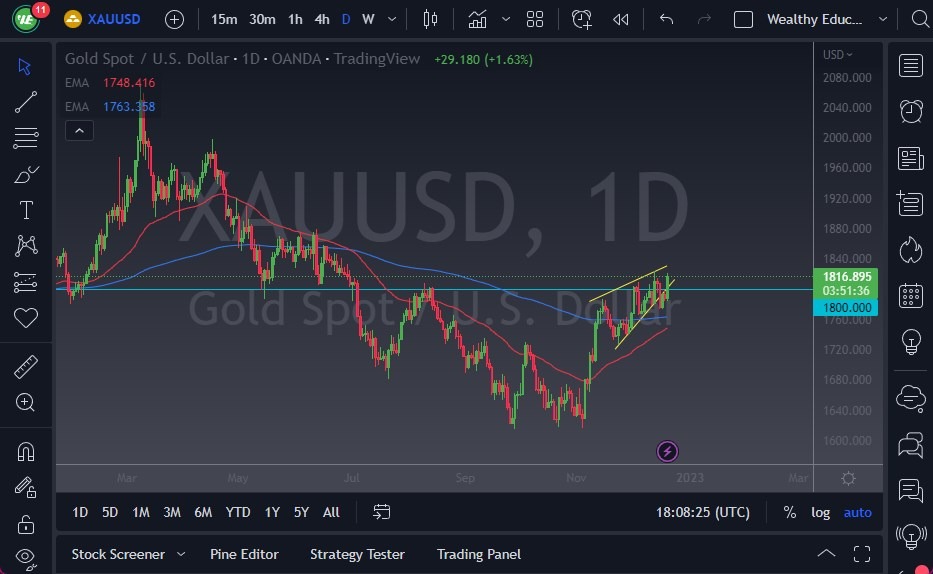Screen dimensions: 933x574
Task: Expand the Stock Screener dropdown arrow
Action: [181, 554]
